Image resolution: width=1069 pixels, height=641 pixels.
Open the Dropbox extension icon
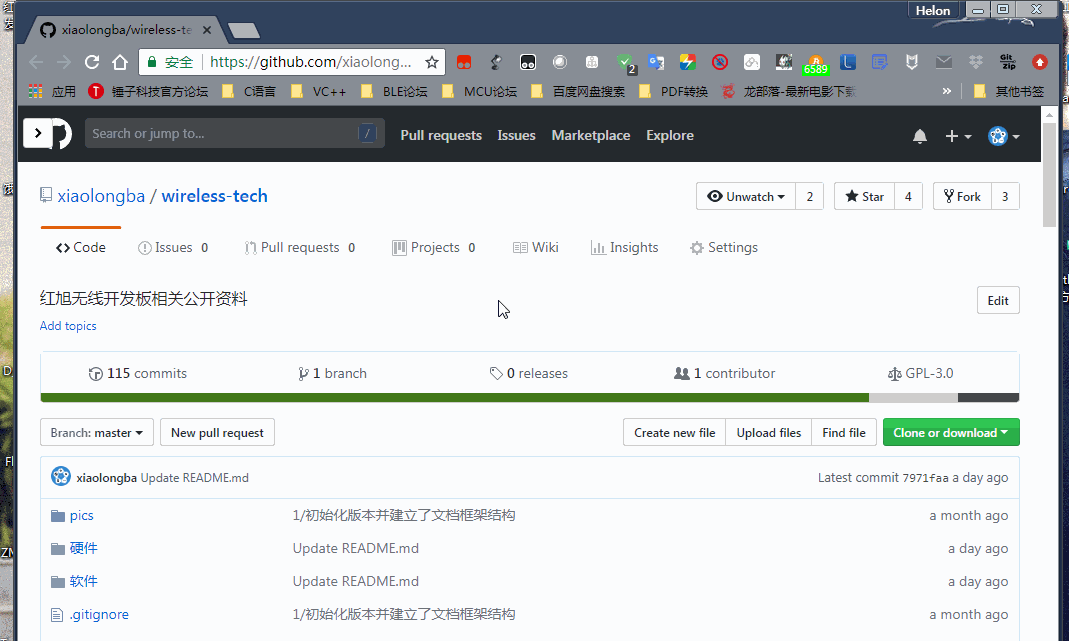pyautogui.click(x=976, y=62)
